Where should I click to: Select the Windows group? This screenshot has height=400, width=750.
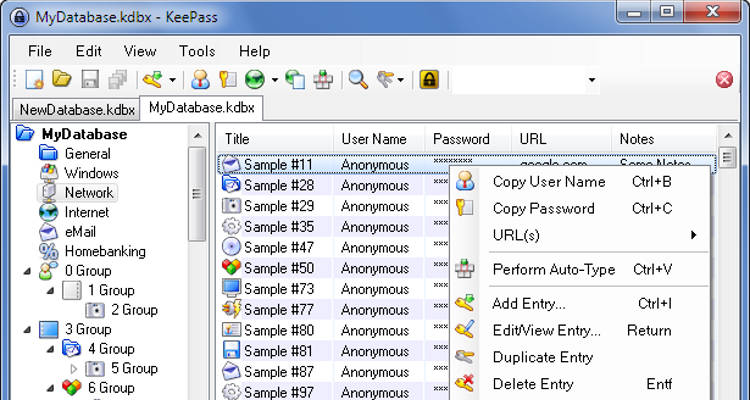point(91,173)
